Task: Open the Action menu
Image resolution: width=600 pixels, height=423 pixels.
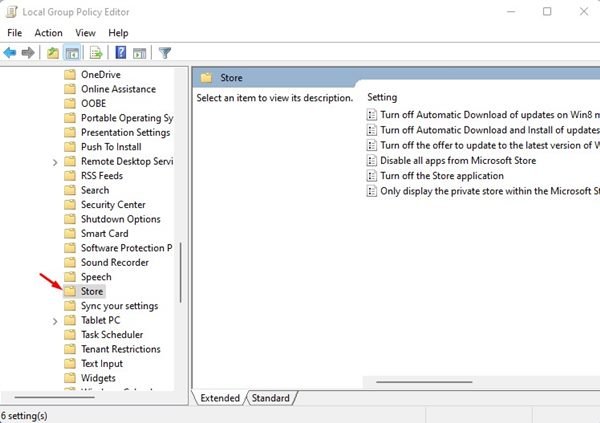Action: pyautogui.click(x=49, y=33)
